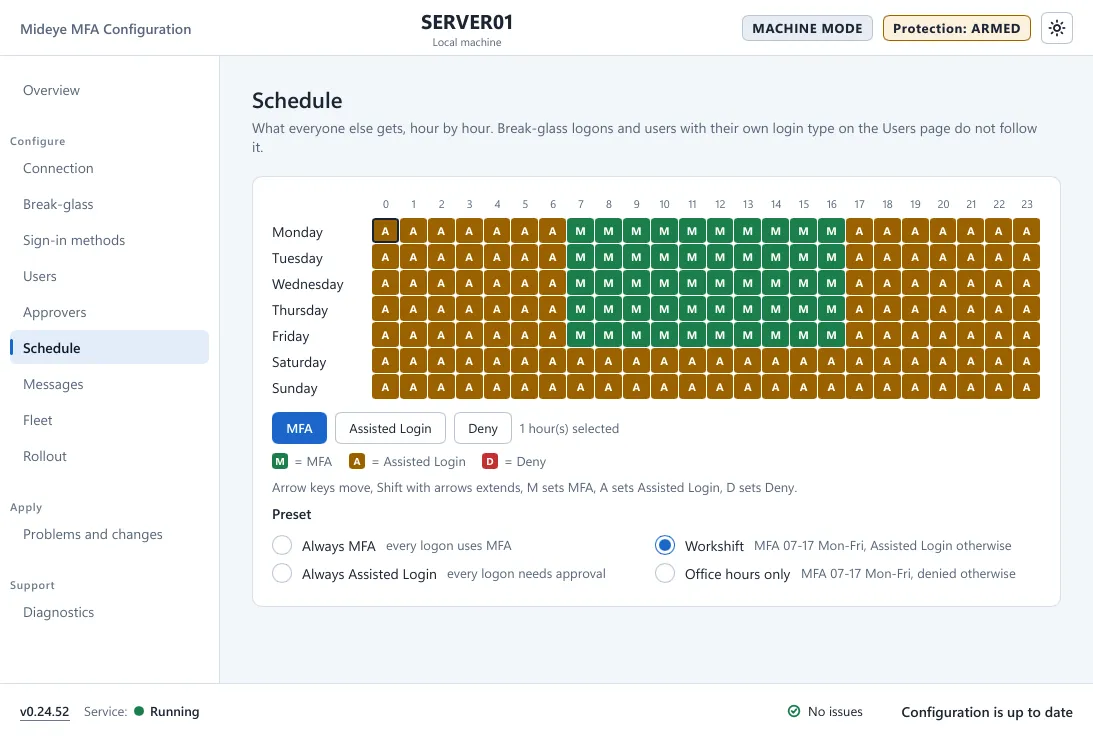This screenshot has width=1093, height=739.
Task: Open Problems and changes
Action: click(109, 534)
